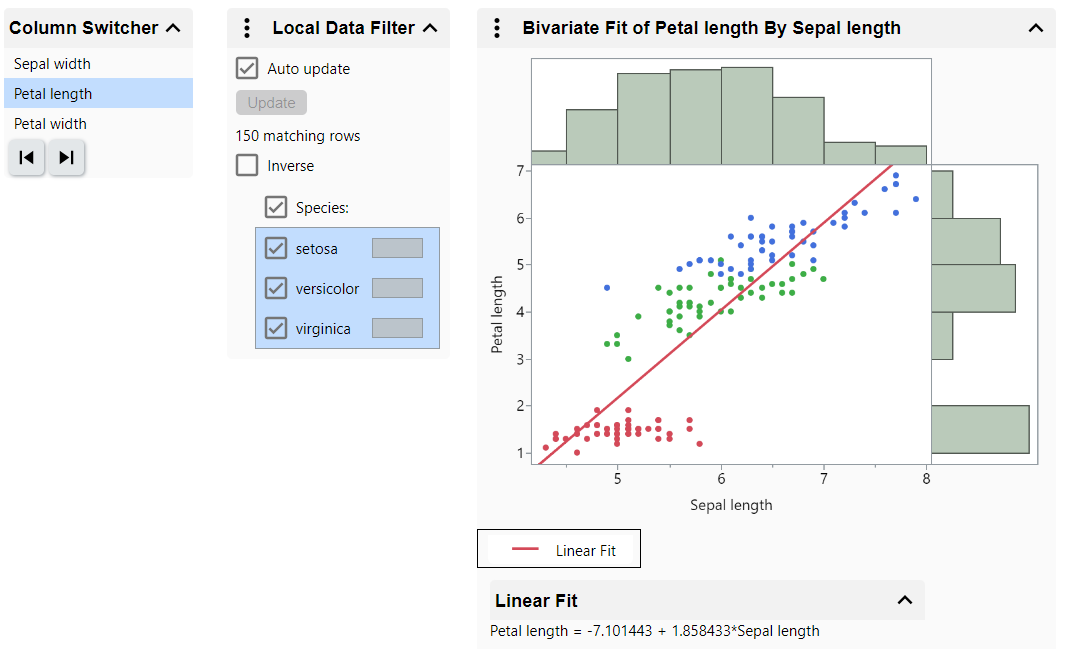
Task: Click the Linear Fit legend entry
Action: click(559, 550)
